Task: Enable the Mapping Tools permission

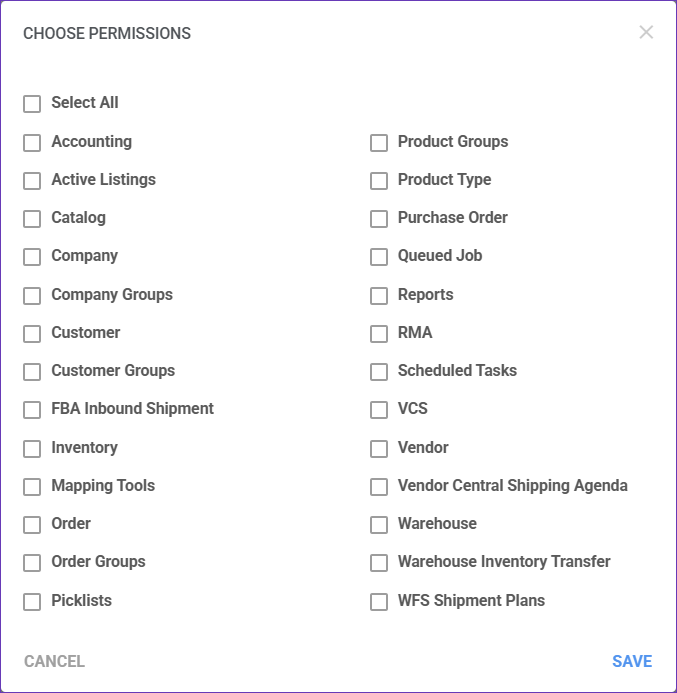Action: point(32,487)
